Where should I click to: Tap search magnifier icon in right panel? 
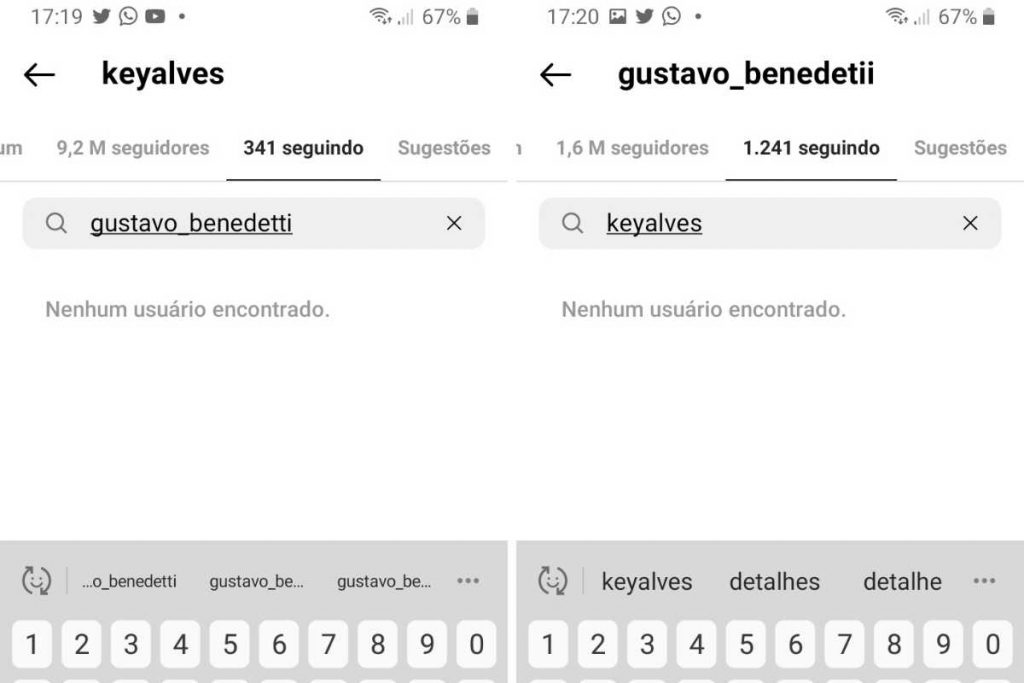click(572, 224)
